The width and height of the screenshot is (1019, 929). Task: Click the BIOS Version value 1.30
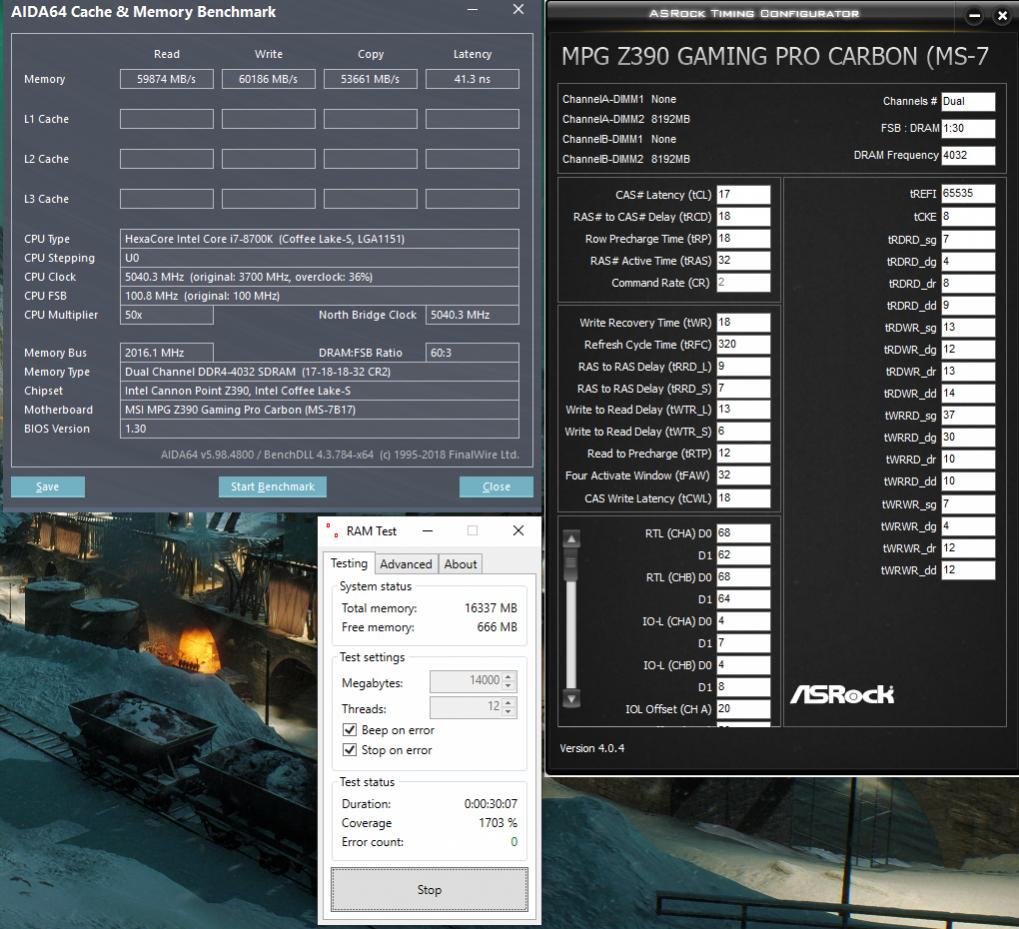[319, 429]
